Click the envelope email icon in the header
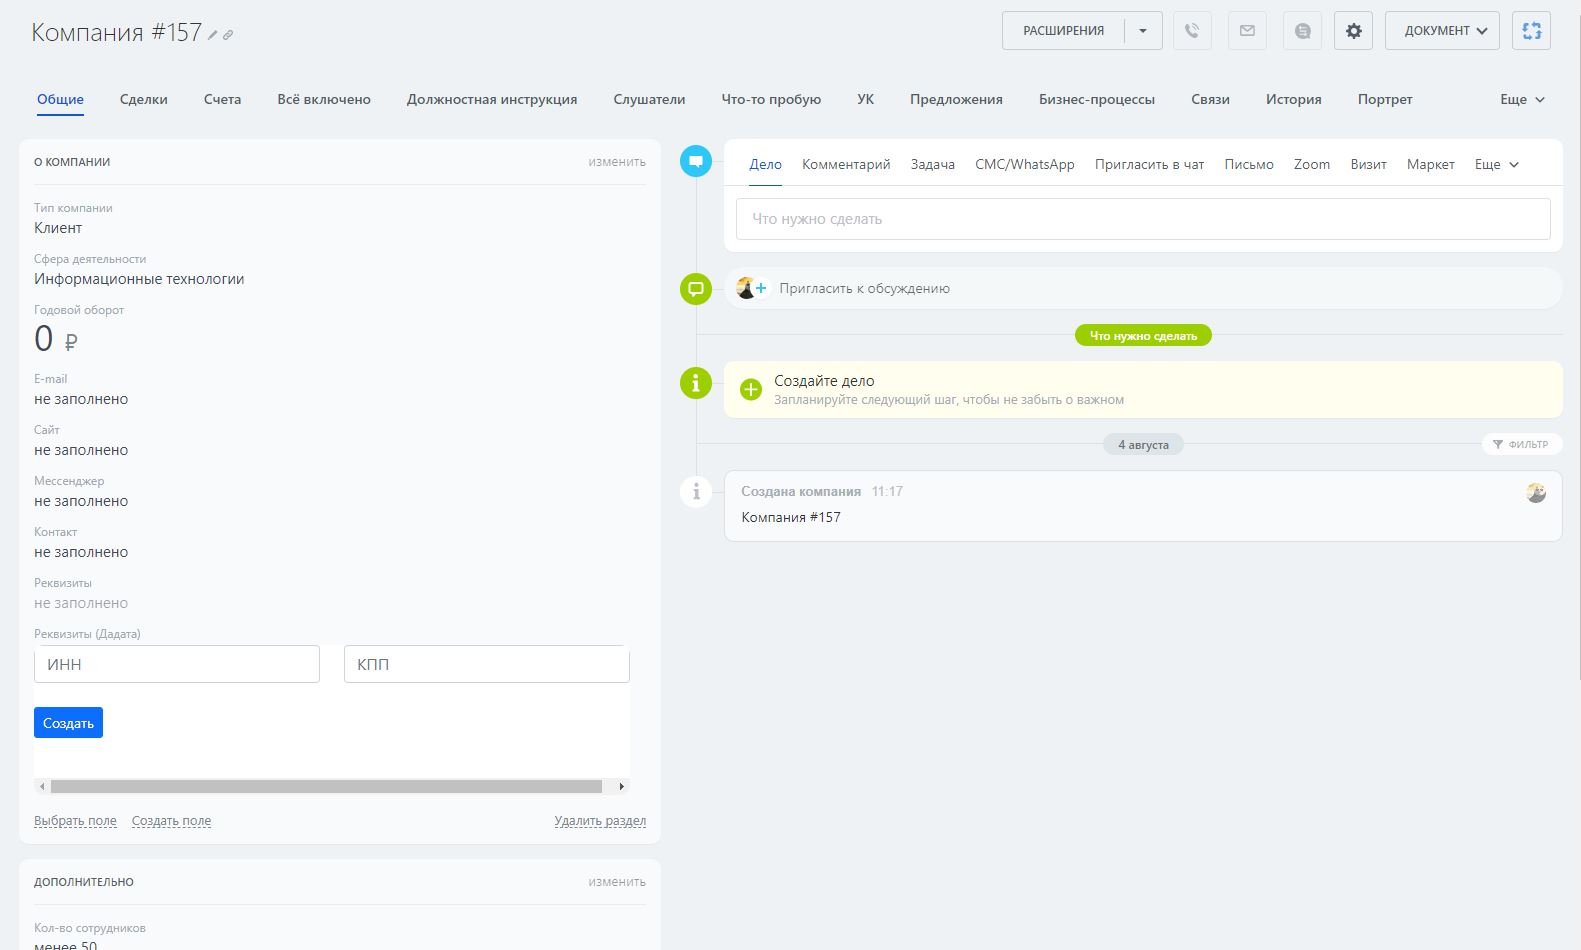 1247,31
